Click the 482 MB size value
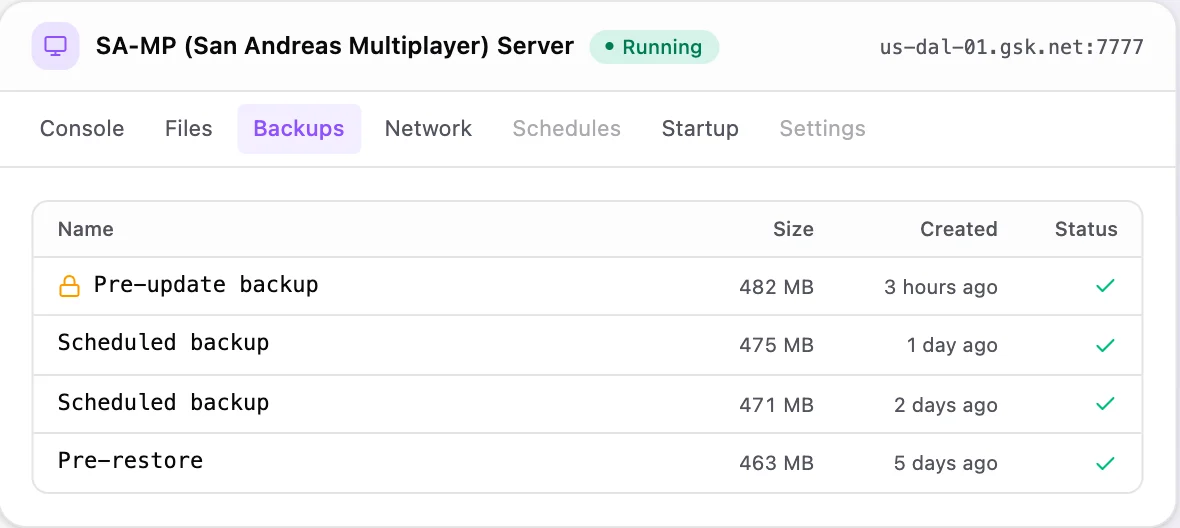This screenshot has width=1180, height=528. point(776,287)
